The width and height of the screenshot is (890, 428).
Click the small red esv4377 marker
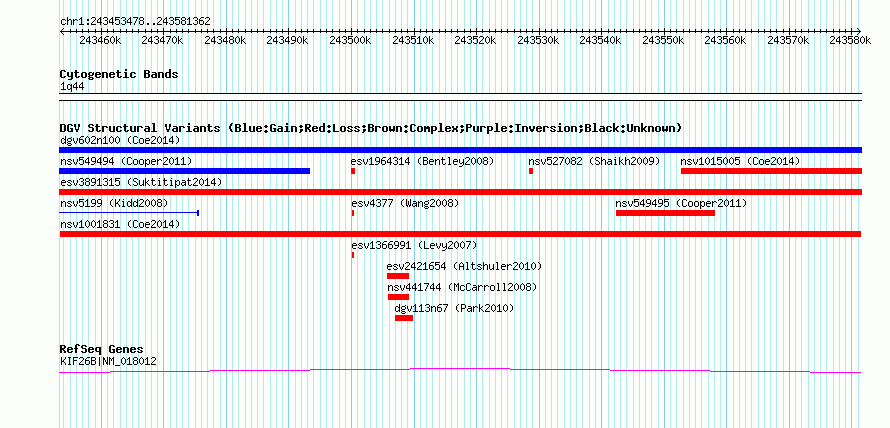[353, 213]
